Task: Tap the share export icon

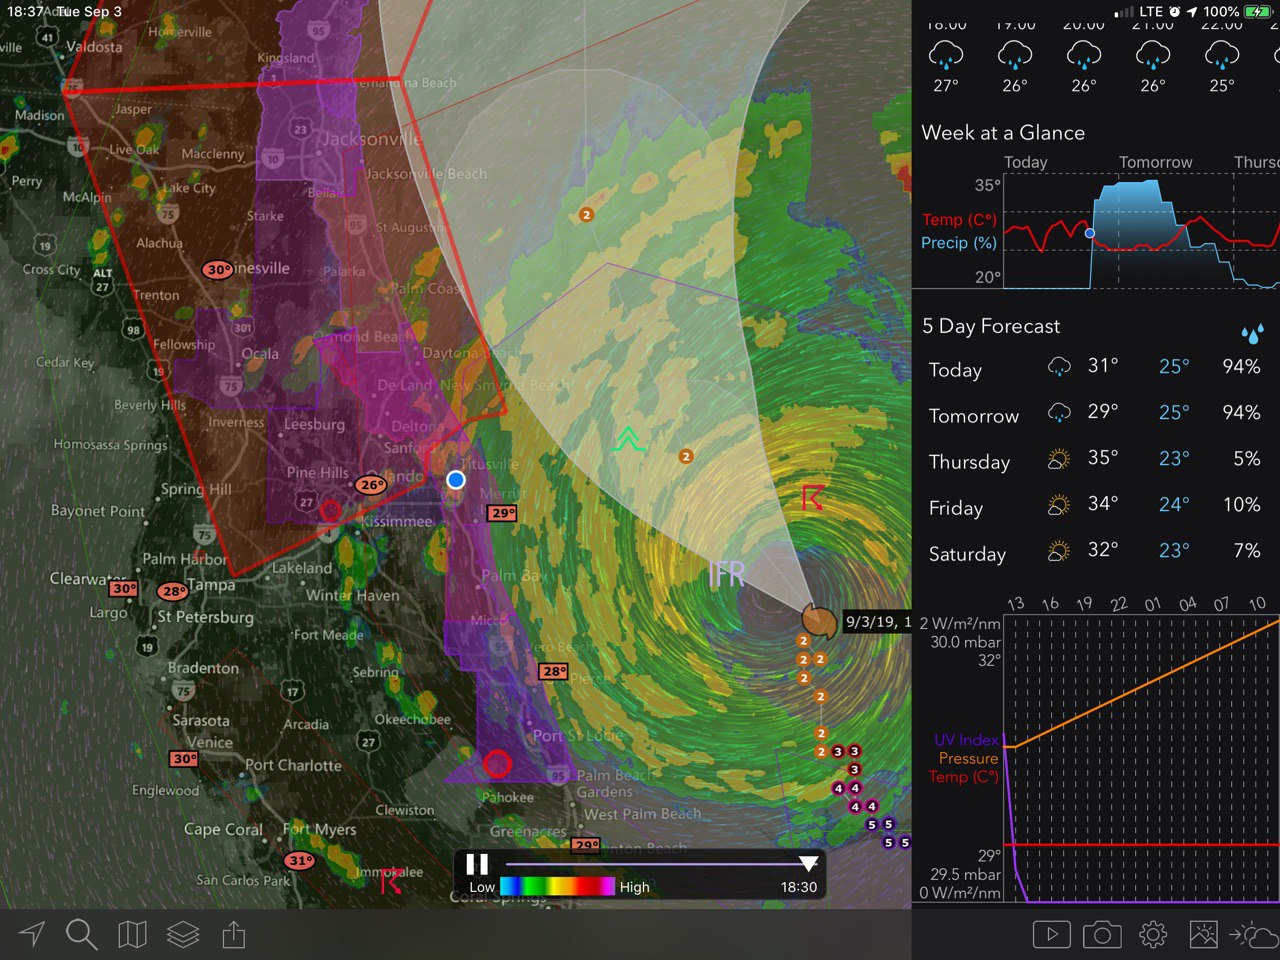Action: (x=233, y=934)
